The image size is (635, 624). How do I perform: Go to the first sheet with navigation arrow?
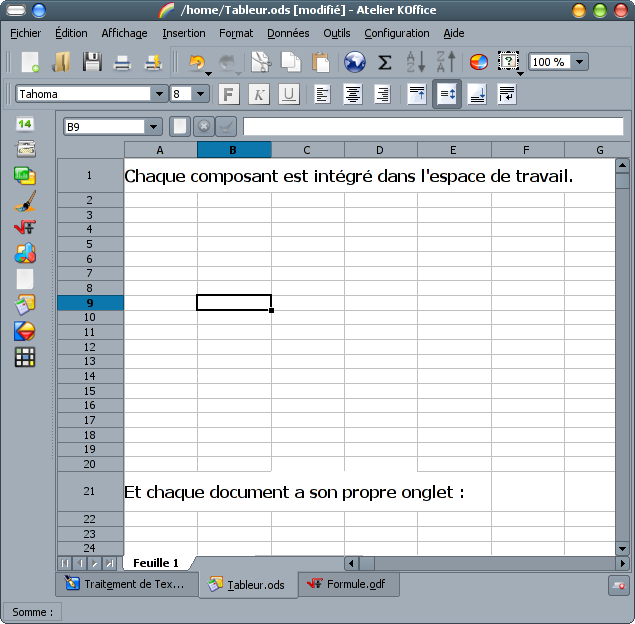point(65,563)
